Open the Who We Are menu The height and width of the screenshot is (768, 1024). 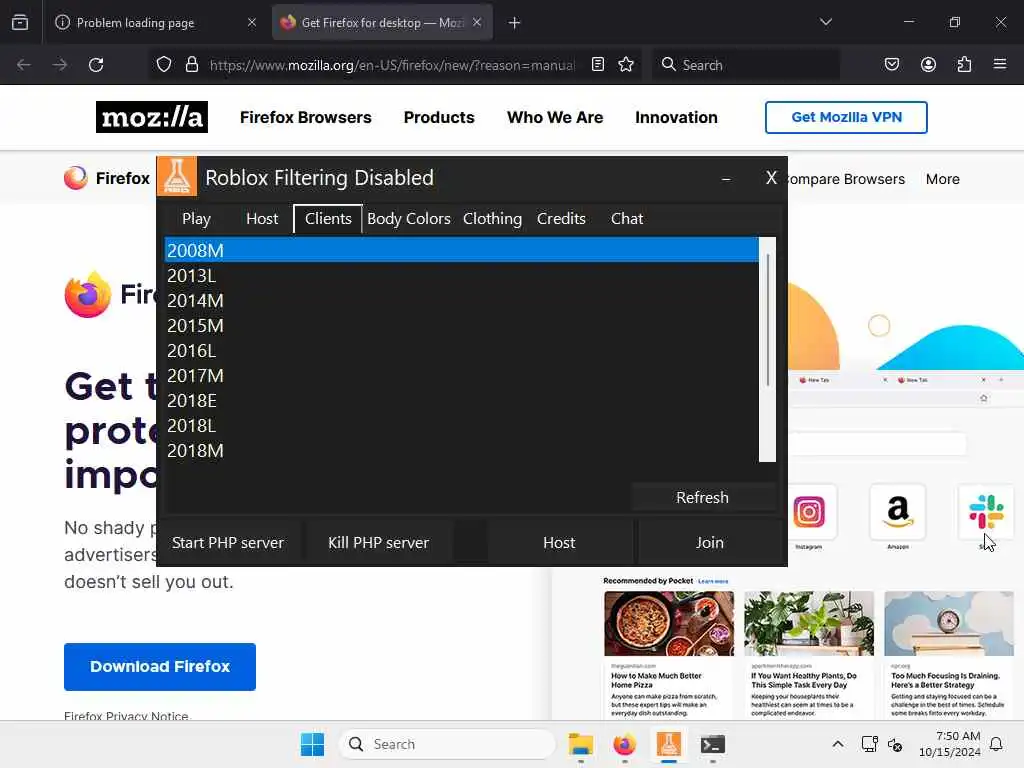555,118
